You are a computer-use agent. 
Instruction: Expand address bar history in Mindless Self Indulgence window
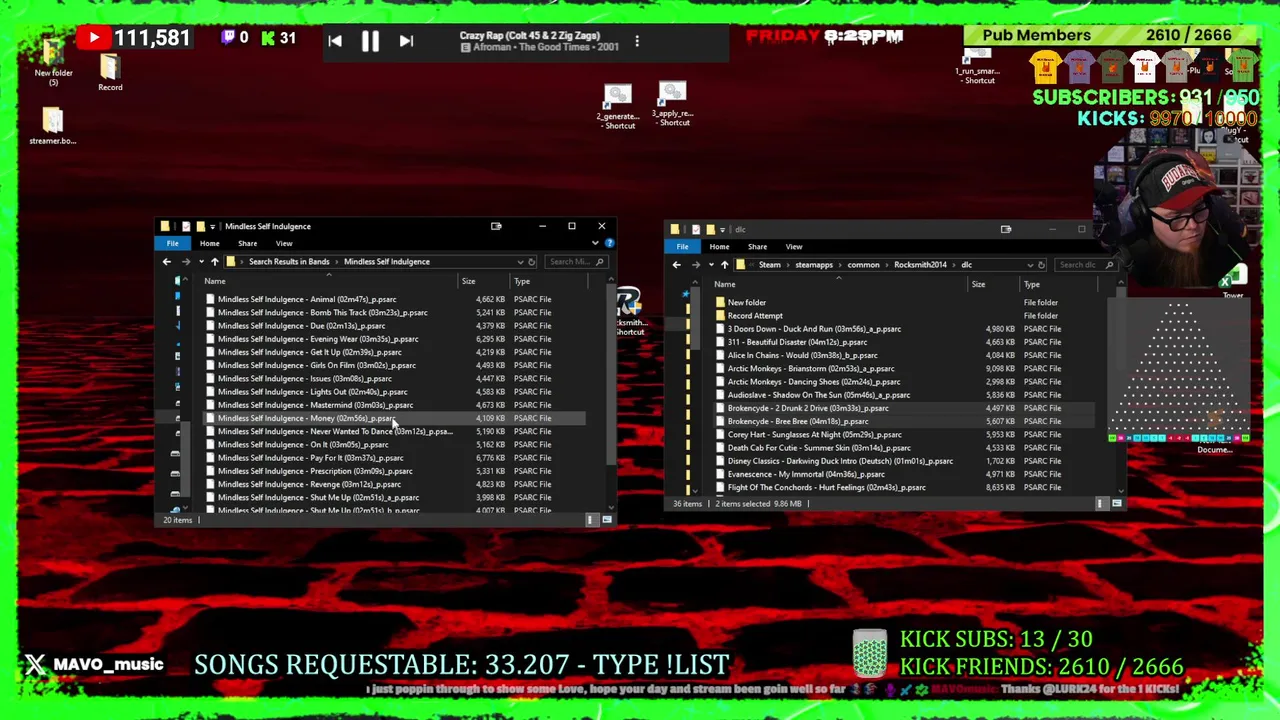coord(520,262)
